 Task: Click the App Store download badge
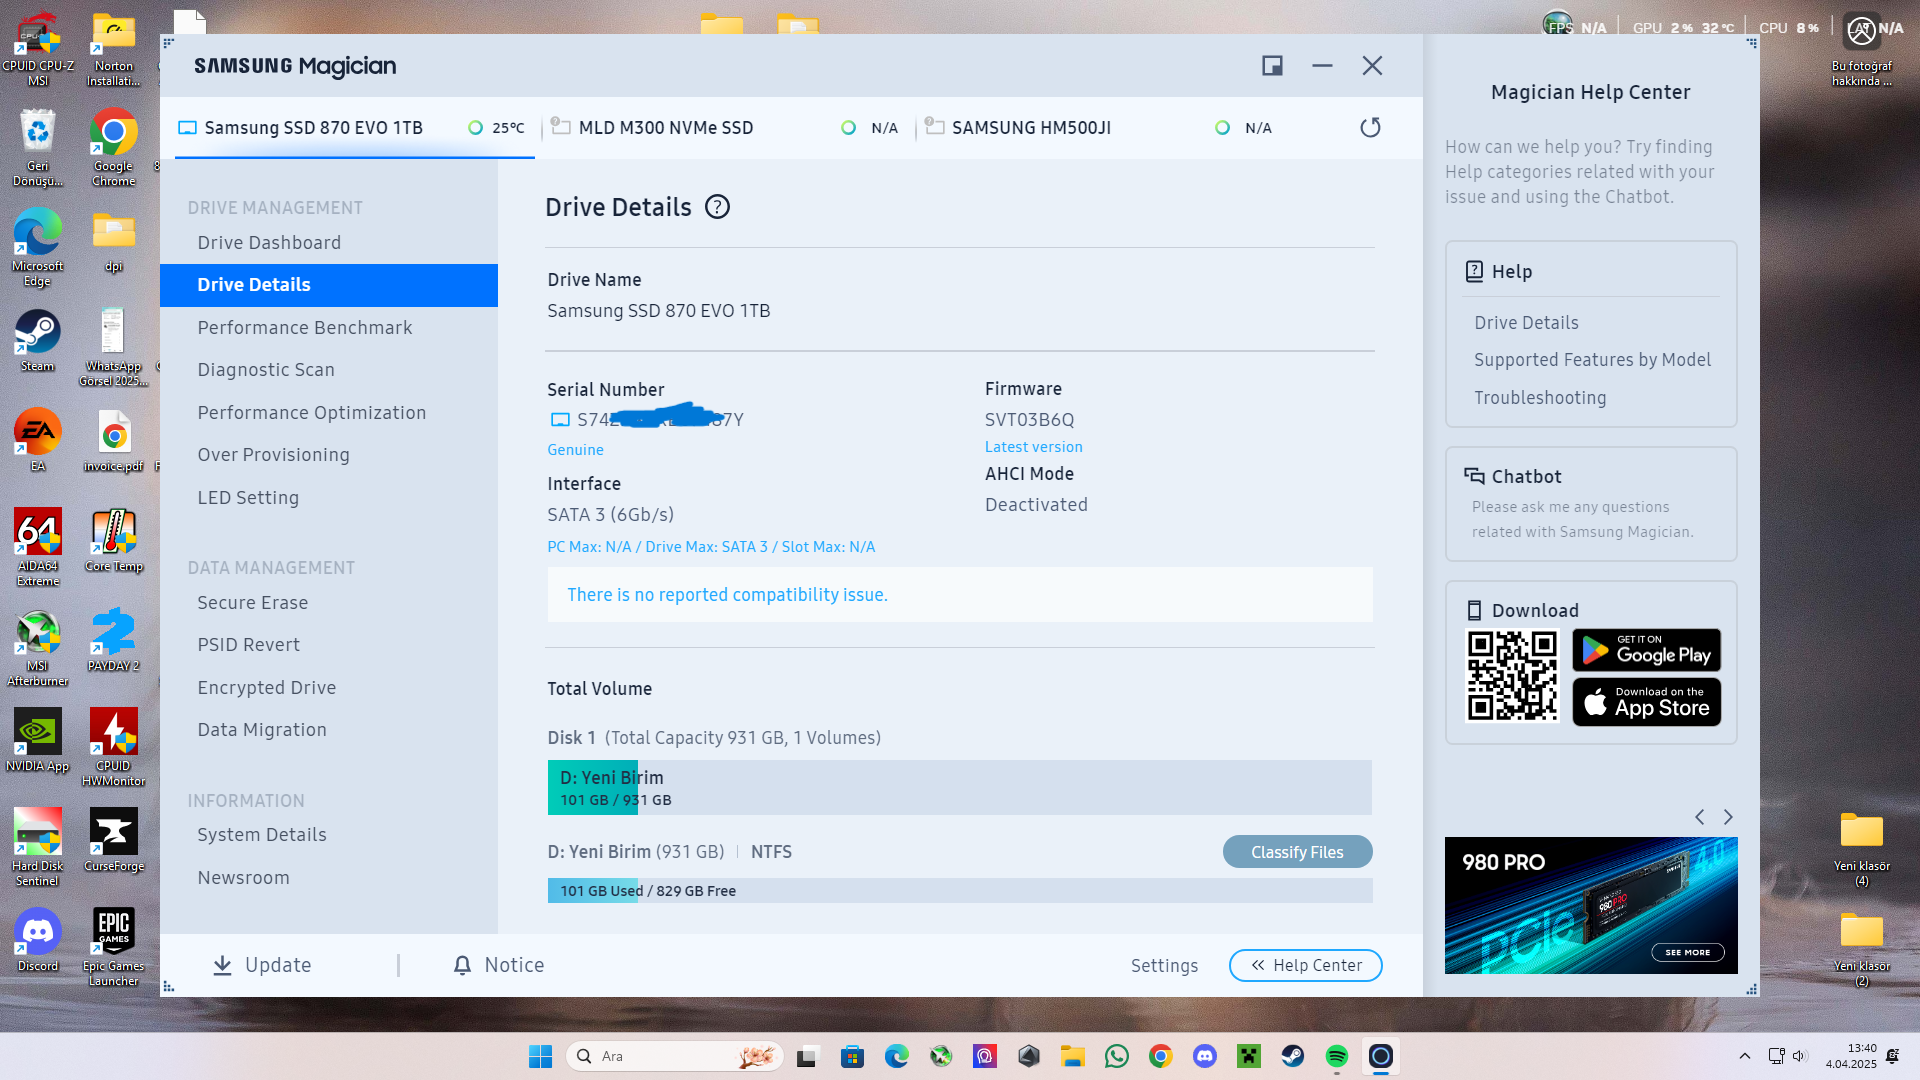(1646, 702)
